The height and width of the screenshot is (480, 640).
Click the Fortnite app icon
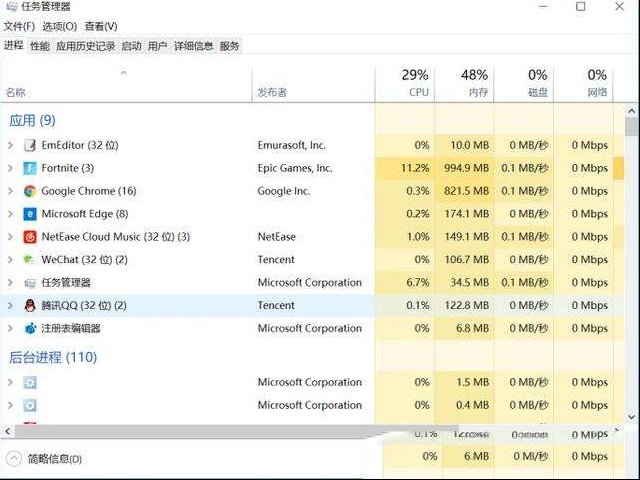click(30, 168)
